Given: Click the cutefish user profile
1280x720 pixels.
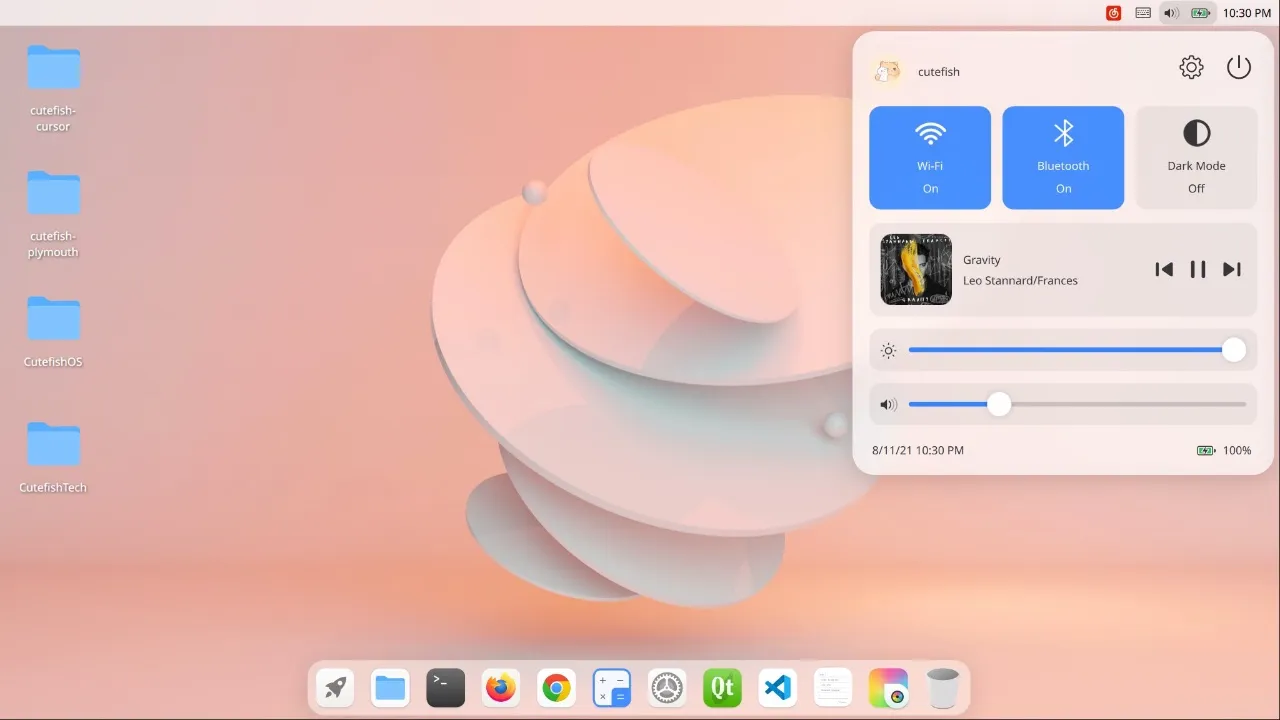Looking at the screenshot, I should (x=917, y=71).
